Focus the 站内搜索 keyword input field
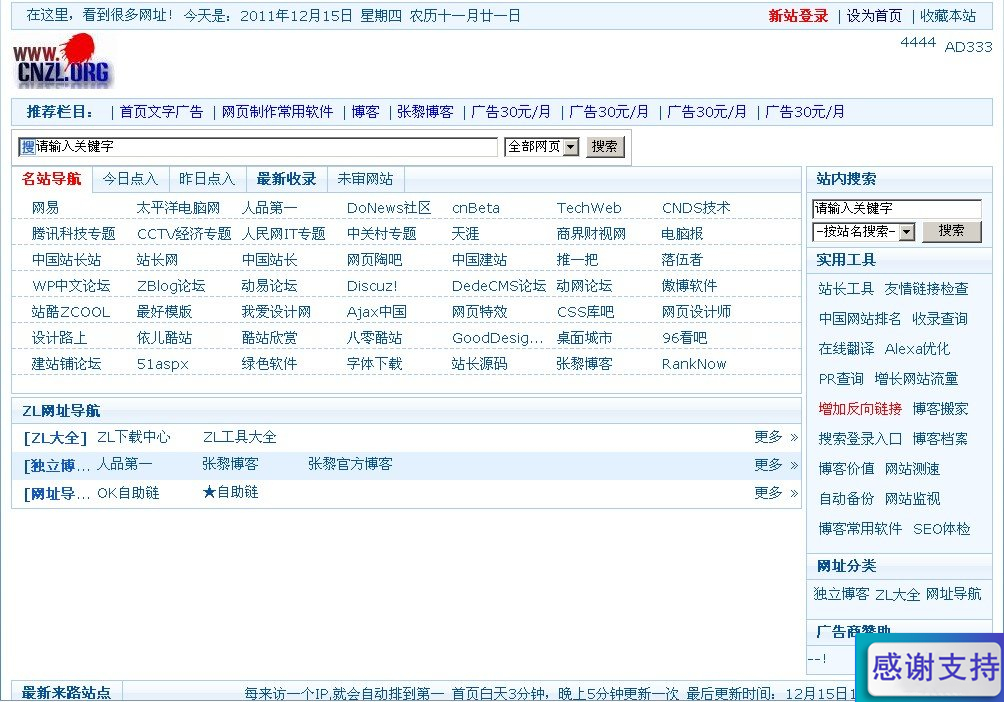The image size is (1004, 702). click(x=896, y=208)
